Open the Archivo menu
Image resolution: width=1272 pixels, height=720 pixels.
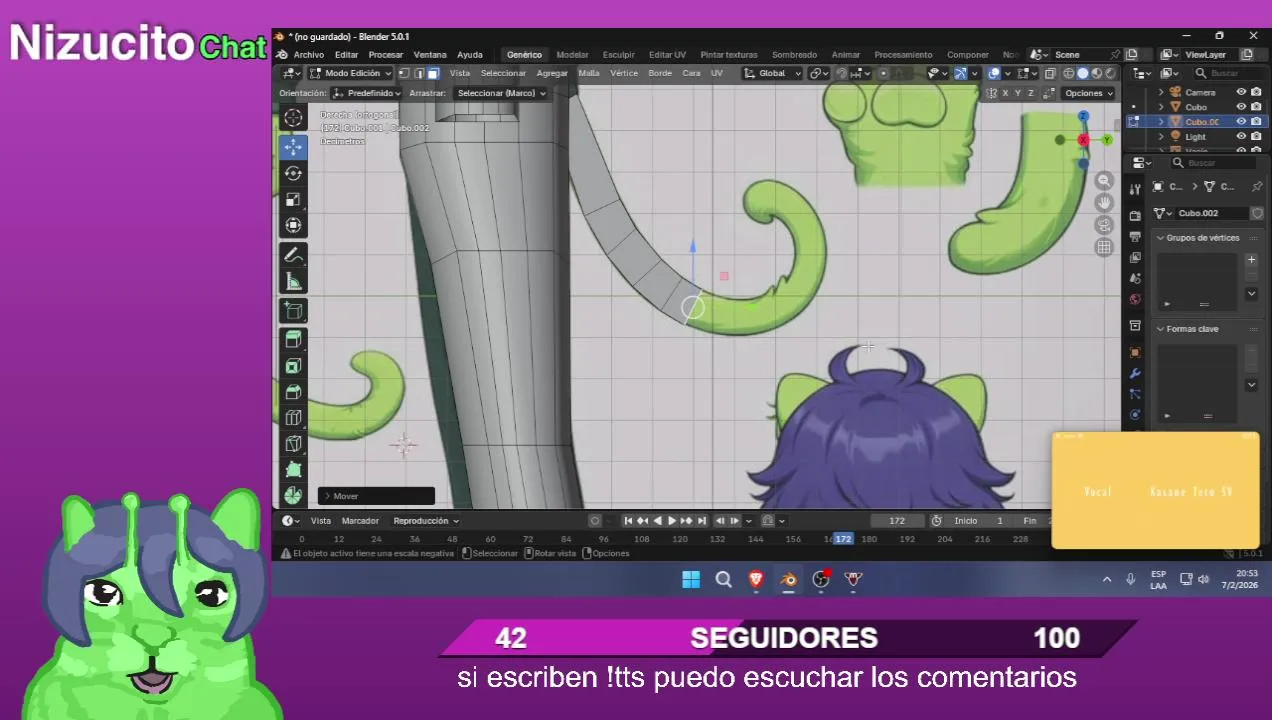coord(309,55)
